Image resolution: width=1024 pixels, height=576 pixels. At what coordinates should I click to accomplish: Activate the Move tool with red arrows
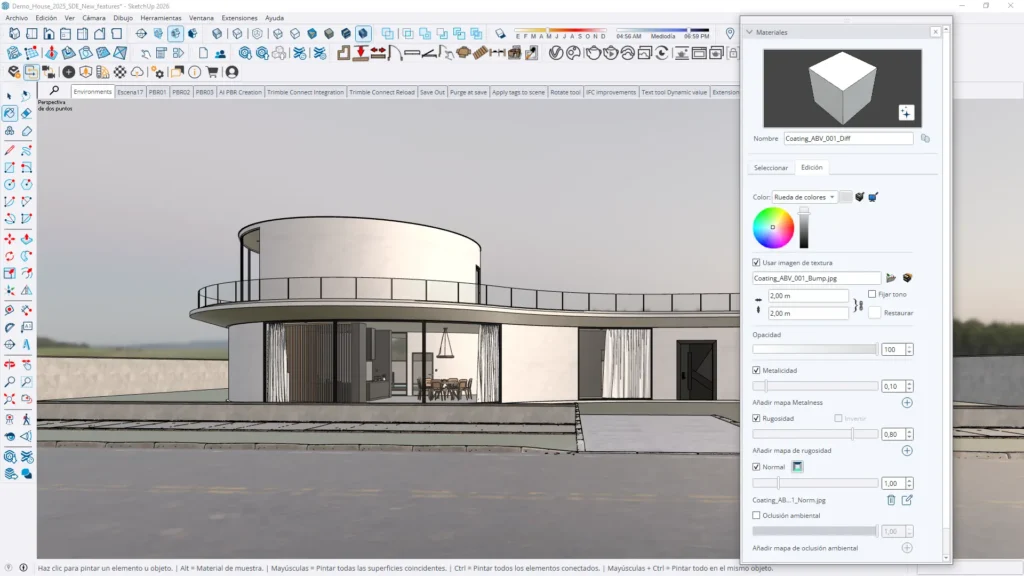click(10, 239)
